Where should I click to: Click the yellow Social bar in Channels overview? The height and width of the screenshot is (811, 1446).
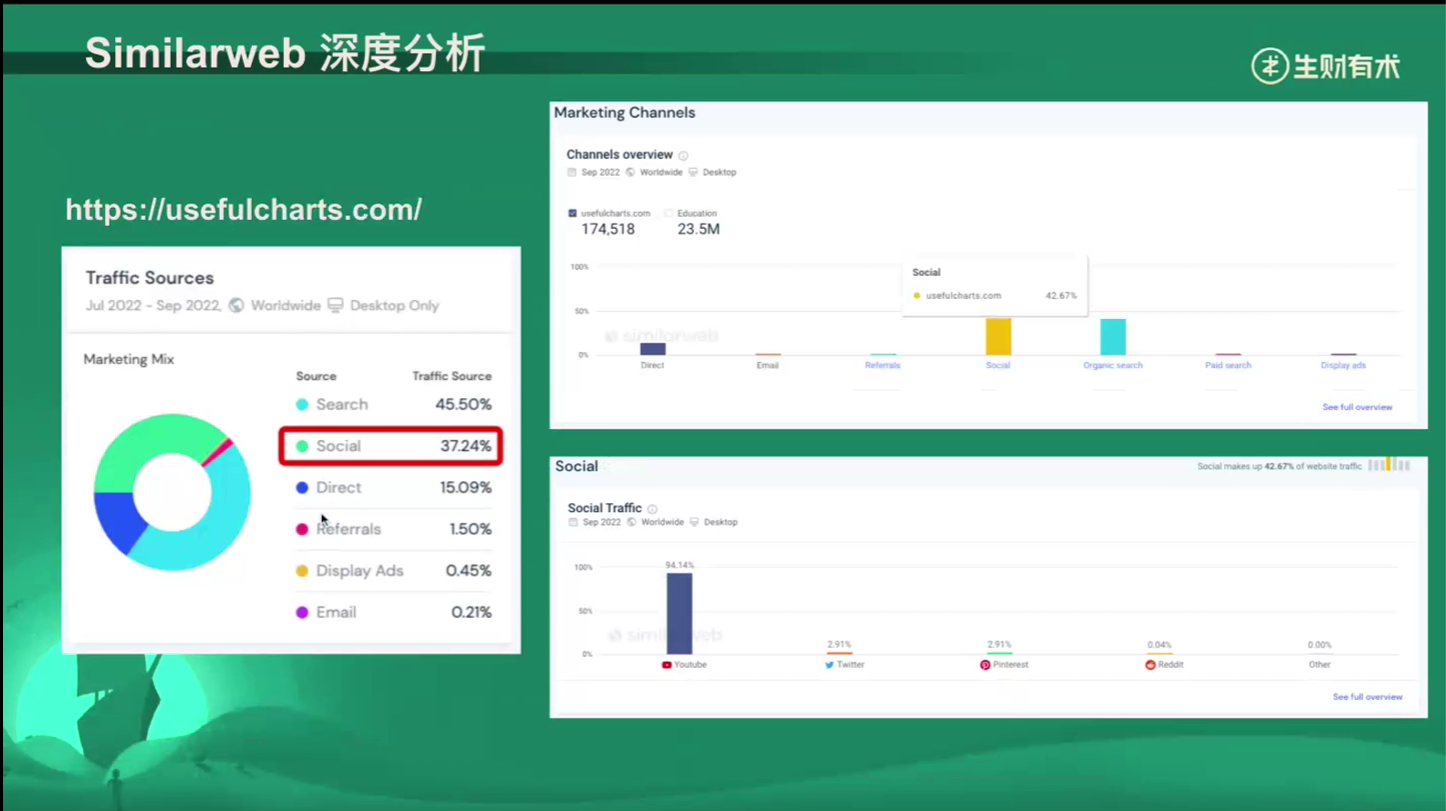tap(998, 337)
